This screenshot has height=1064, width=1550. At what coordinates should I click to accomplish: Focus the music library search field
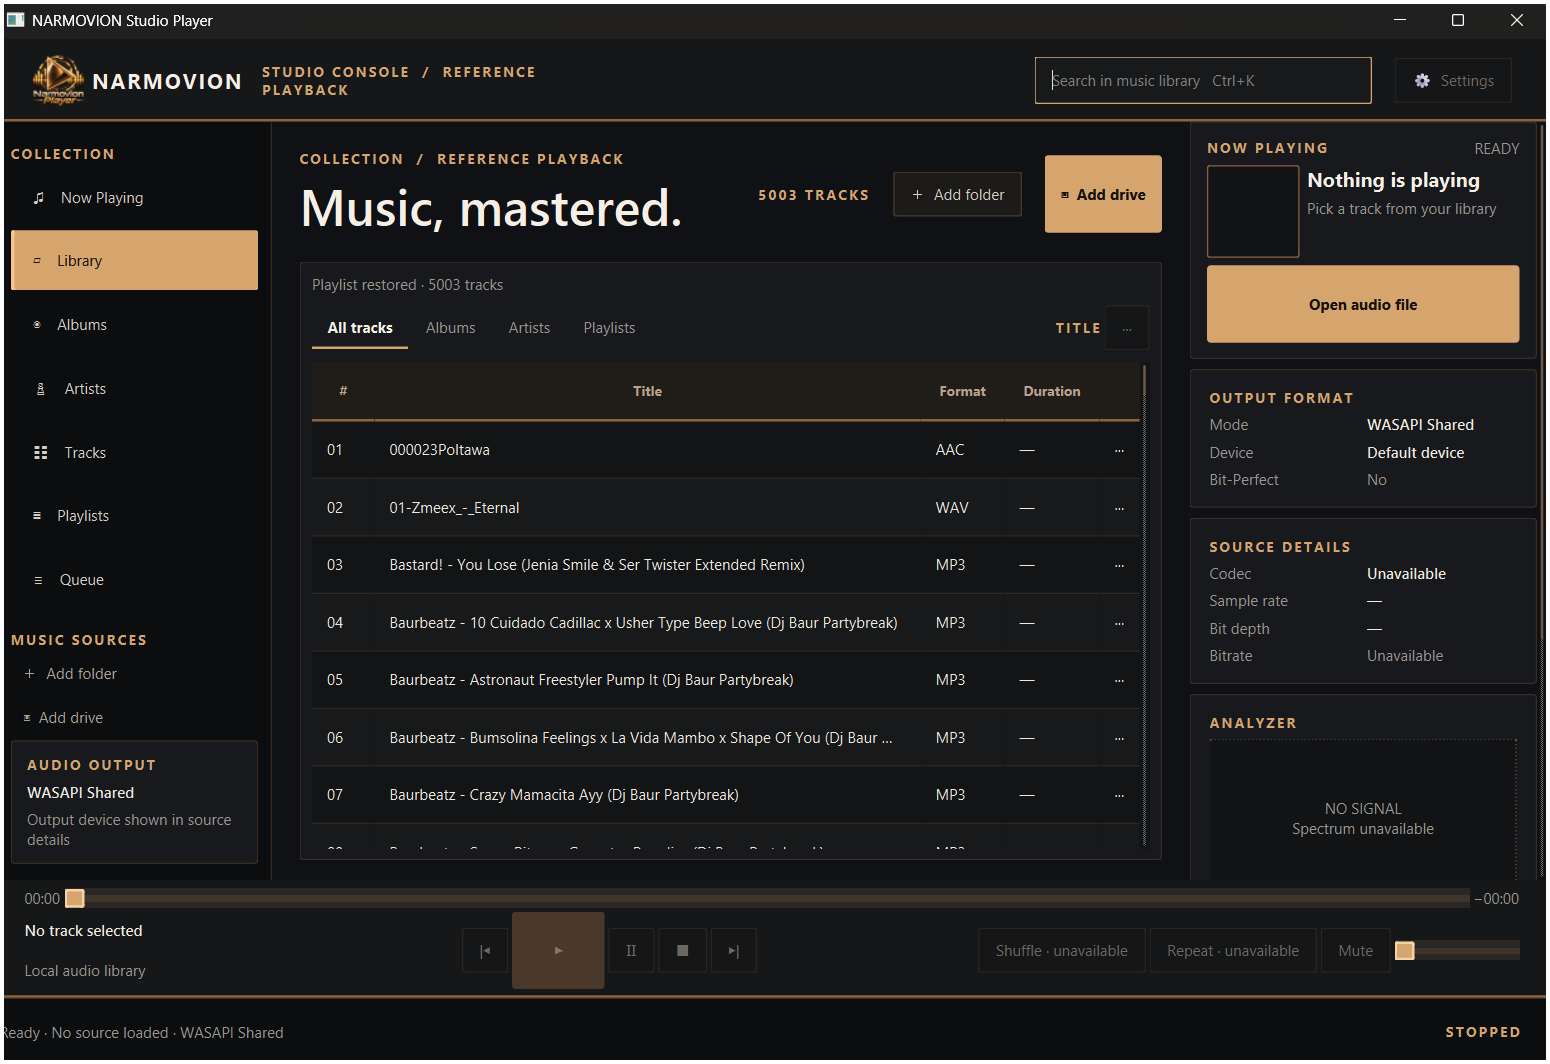(1203, 81)
